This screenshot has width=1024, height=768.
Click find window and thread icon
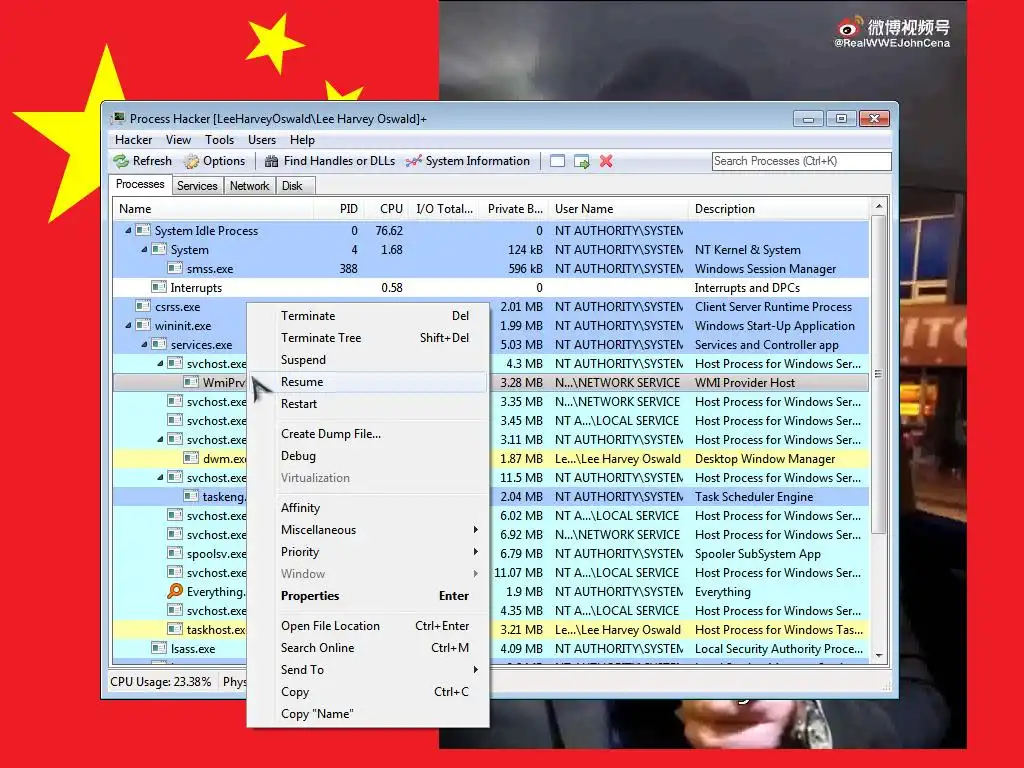coord(581,161)
